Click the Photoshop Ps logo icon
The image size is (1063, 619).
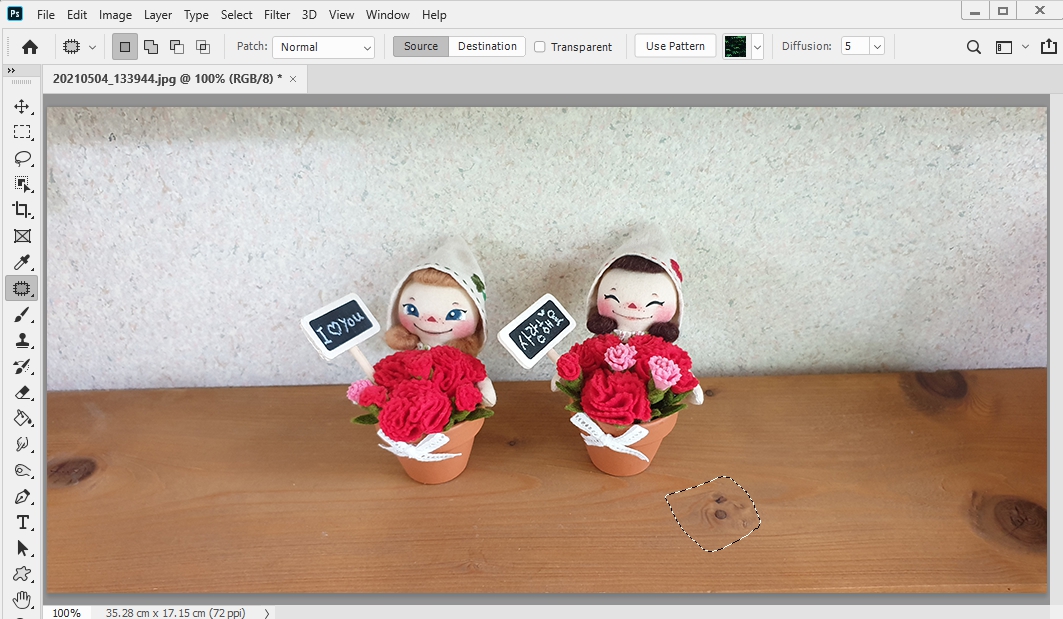click(14, 14)
